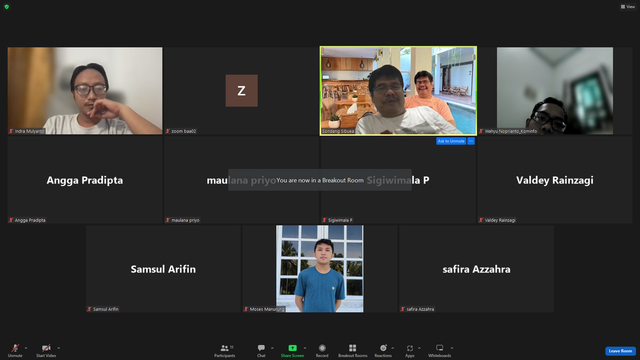Open Whiteboards

pyautogui.click(x=440, y=350)
